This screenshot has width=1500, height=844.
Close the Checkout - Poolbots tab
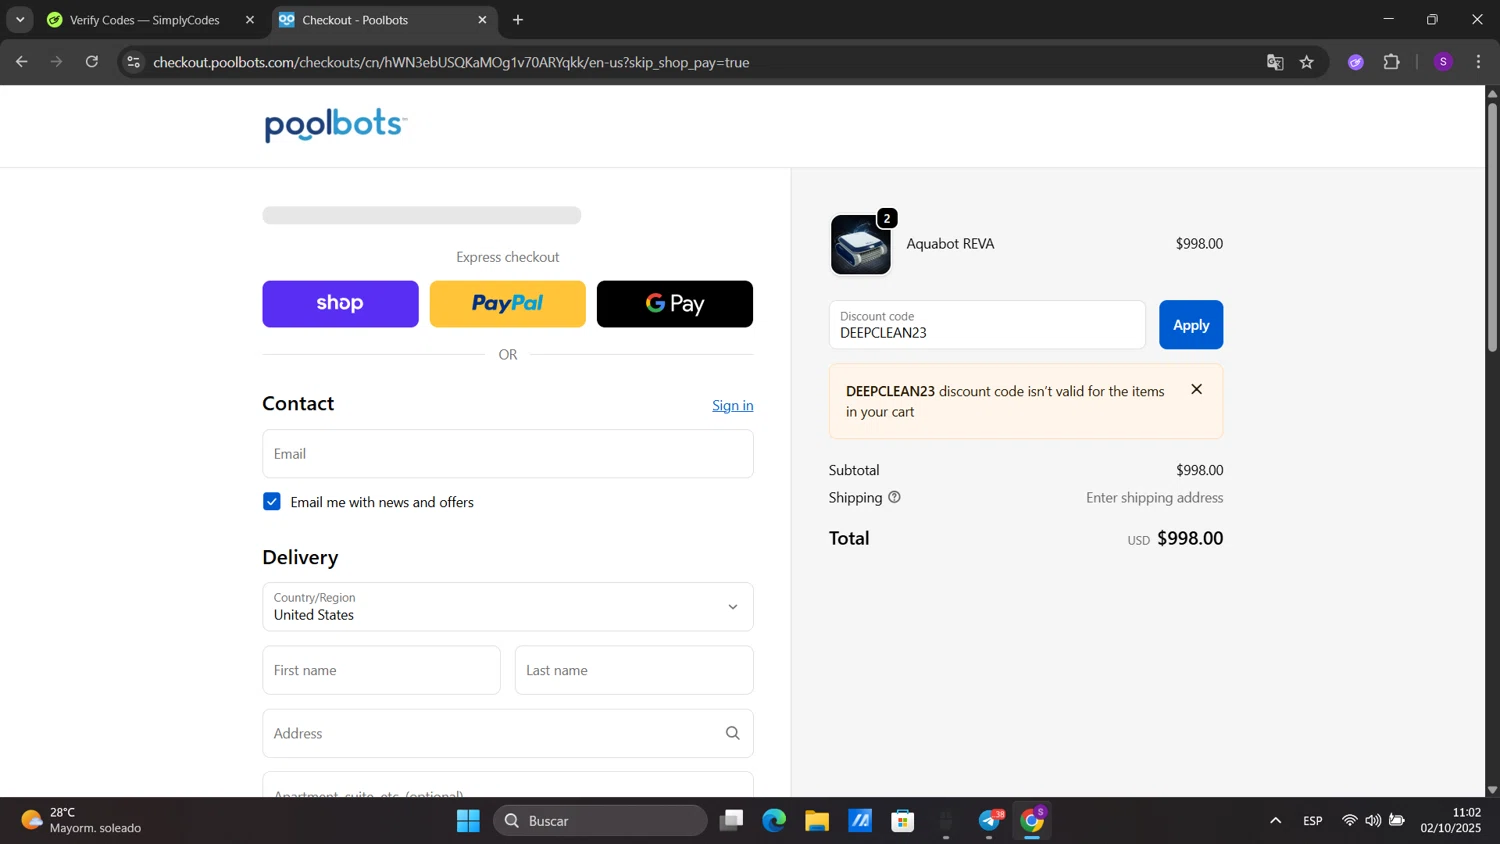(x=483, y=20)
